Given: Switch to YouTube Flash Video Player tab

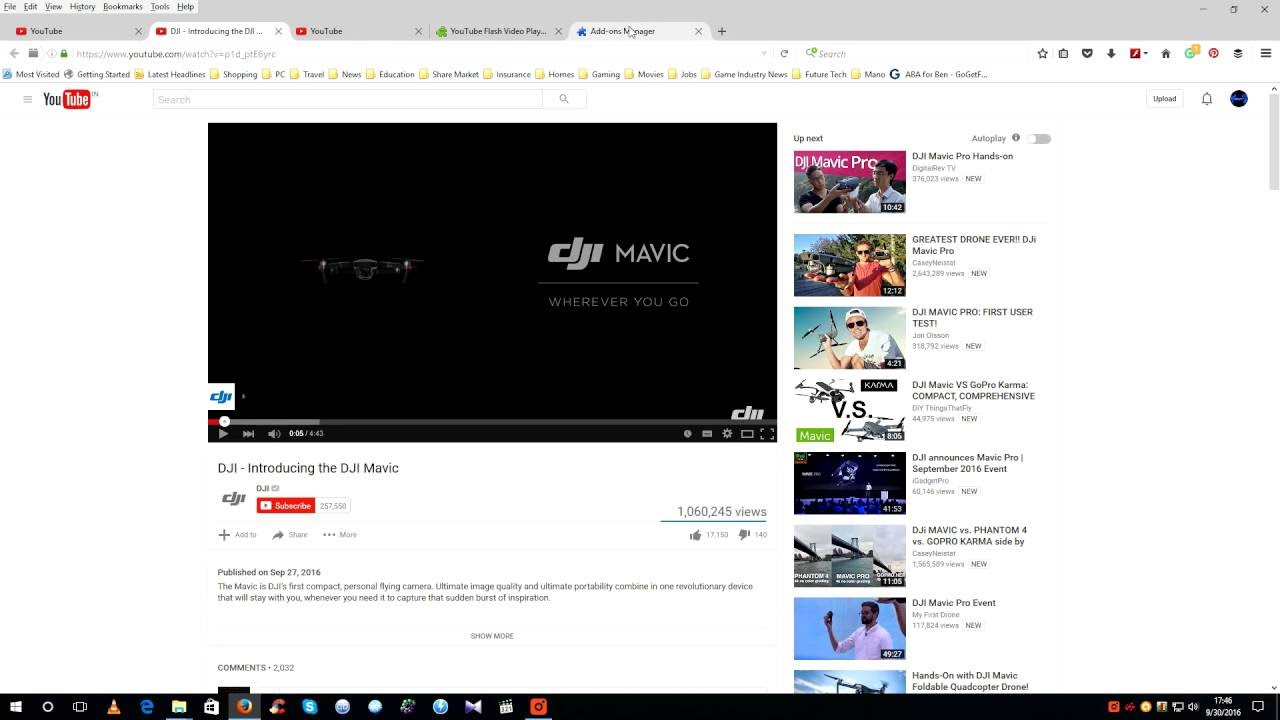Looking at the screenshot, I should (497, 31).
